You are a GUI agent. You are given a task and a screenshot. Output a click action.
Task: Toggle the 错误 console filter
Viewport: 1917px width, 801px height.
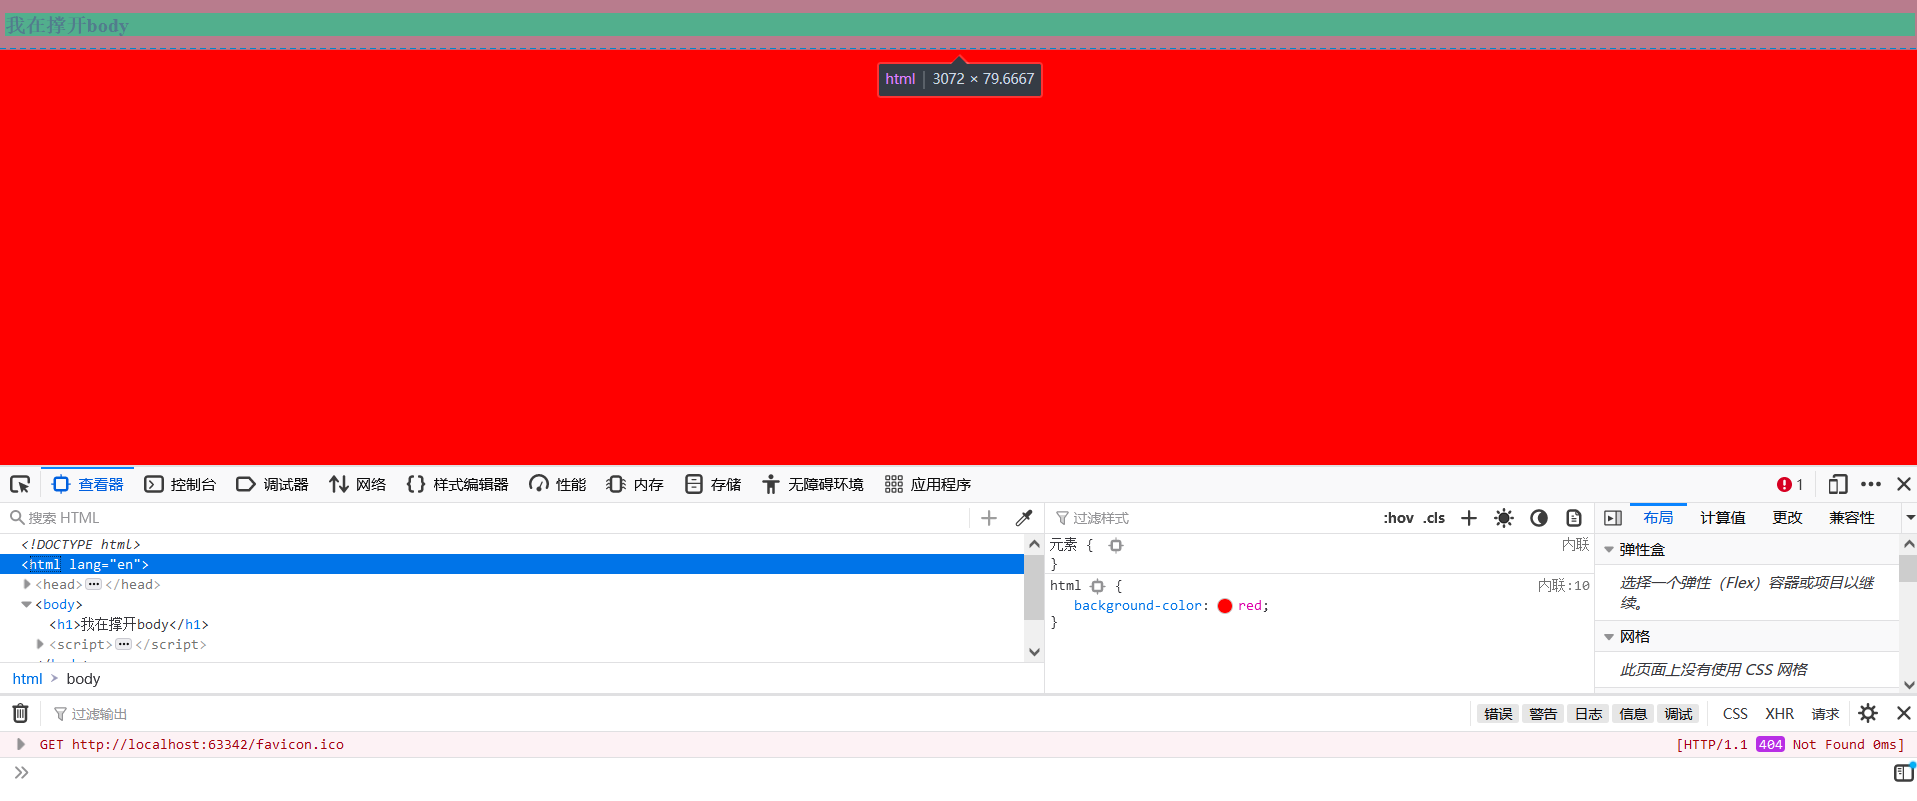1498,714
